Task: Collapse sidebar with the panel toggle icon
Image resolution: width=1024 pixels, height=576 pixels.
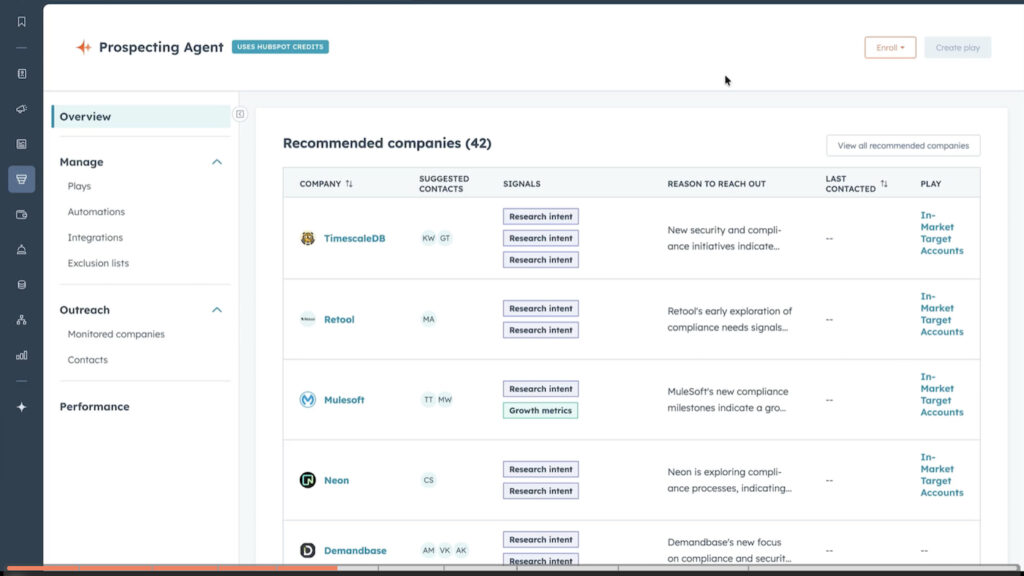Action: click(240, 114)
